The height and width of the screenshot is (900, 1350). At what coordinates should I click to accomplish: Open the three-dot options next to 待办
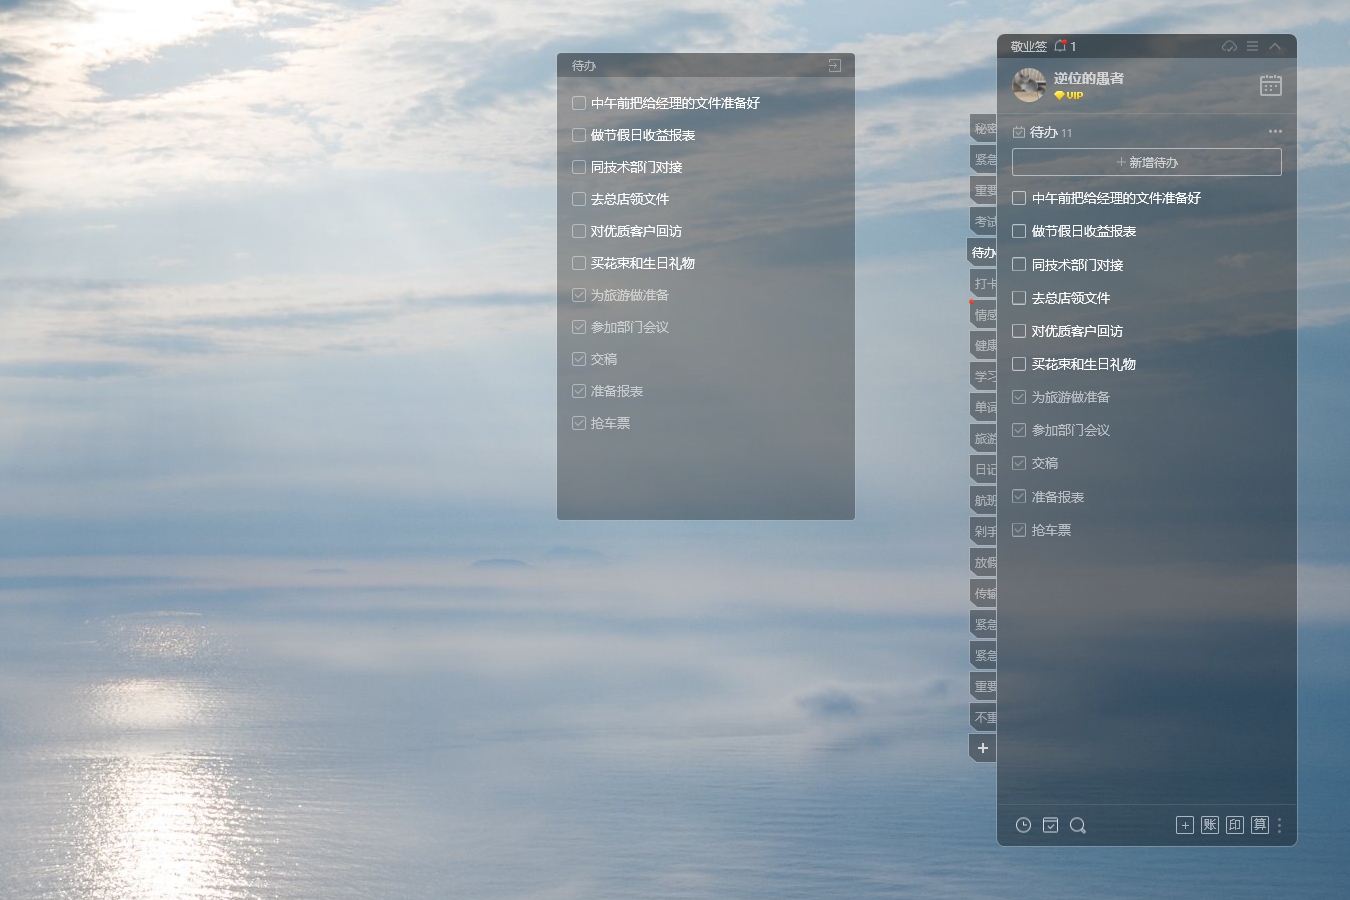[x=1275, y=131]
